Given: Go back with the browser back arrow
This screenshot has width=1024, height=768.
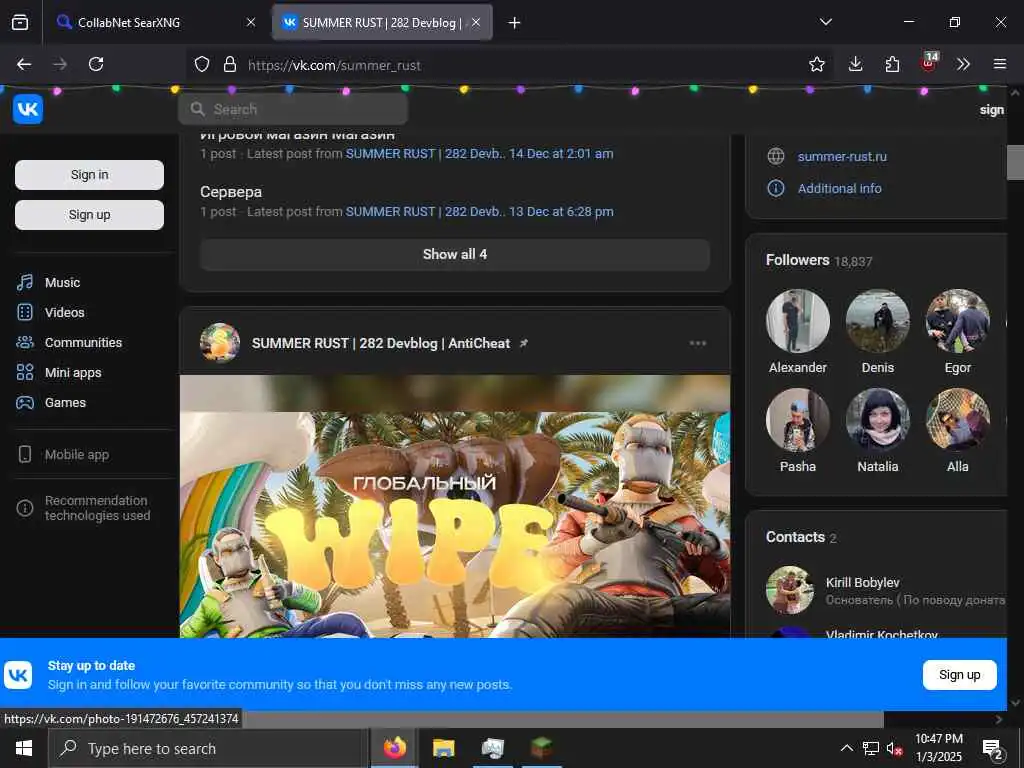Looking at the screenshot, I should tap(24, 64).
